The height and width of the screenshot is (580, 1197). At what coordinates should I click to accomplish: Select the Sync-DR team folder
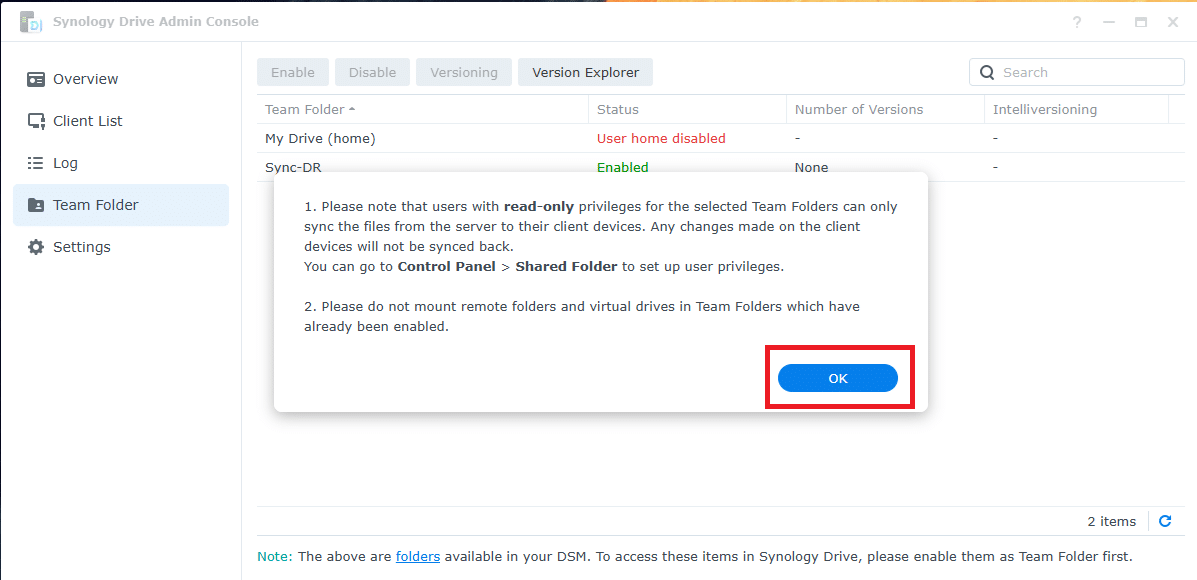click(x=721, y=167)
